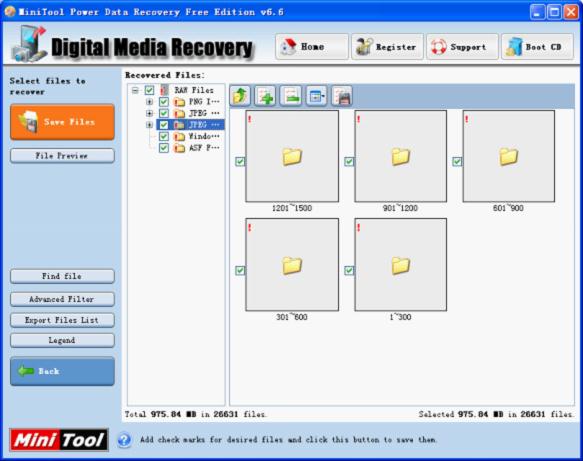Uncheck the Windo... folder checkbox
583x461 pixels.
click(x=164, y=136)
